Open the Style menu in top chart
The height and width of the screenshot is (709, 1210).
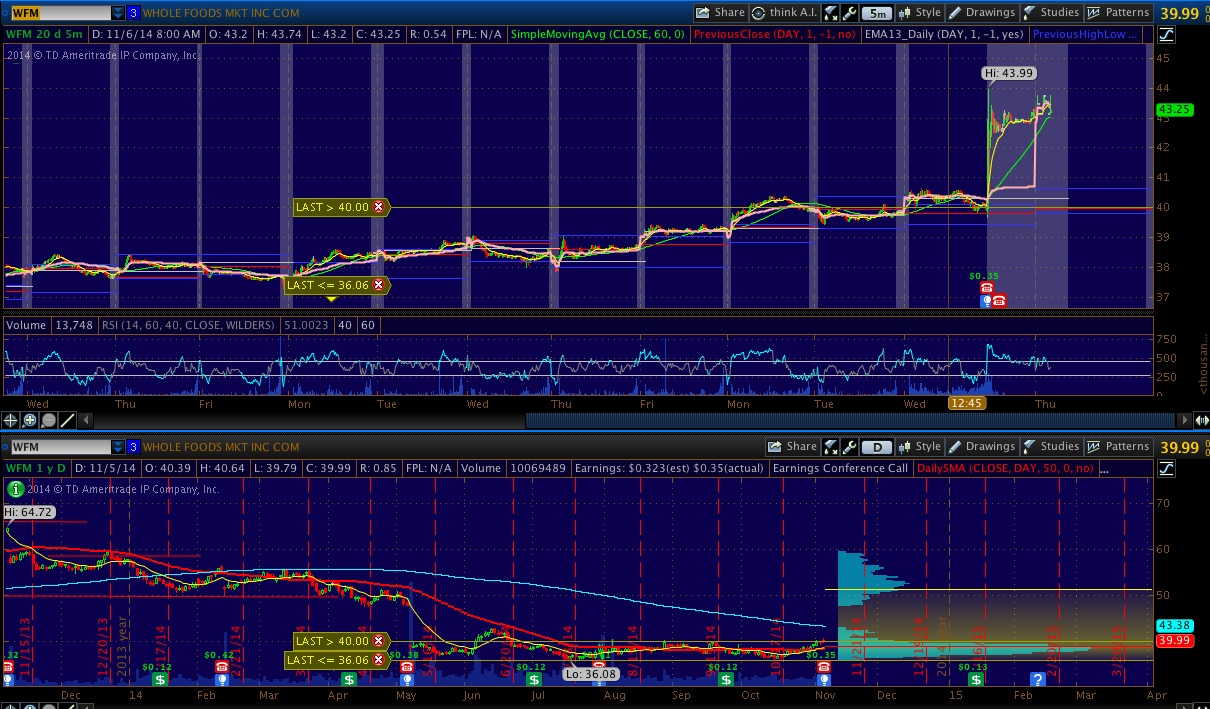(x=921, y=13)
